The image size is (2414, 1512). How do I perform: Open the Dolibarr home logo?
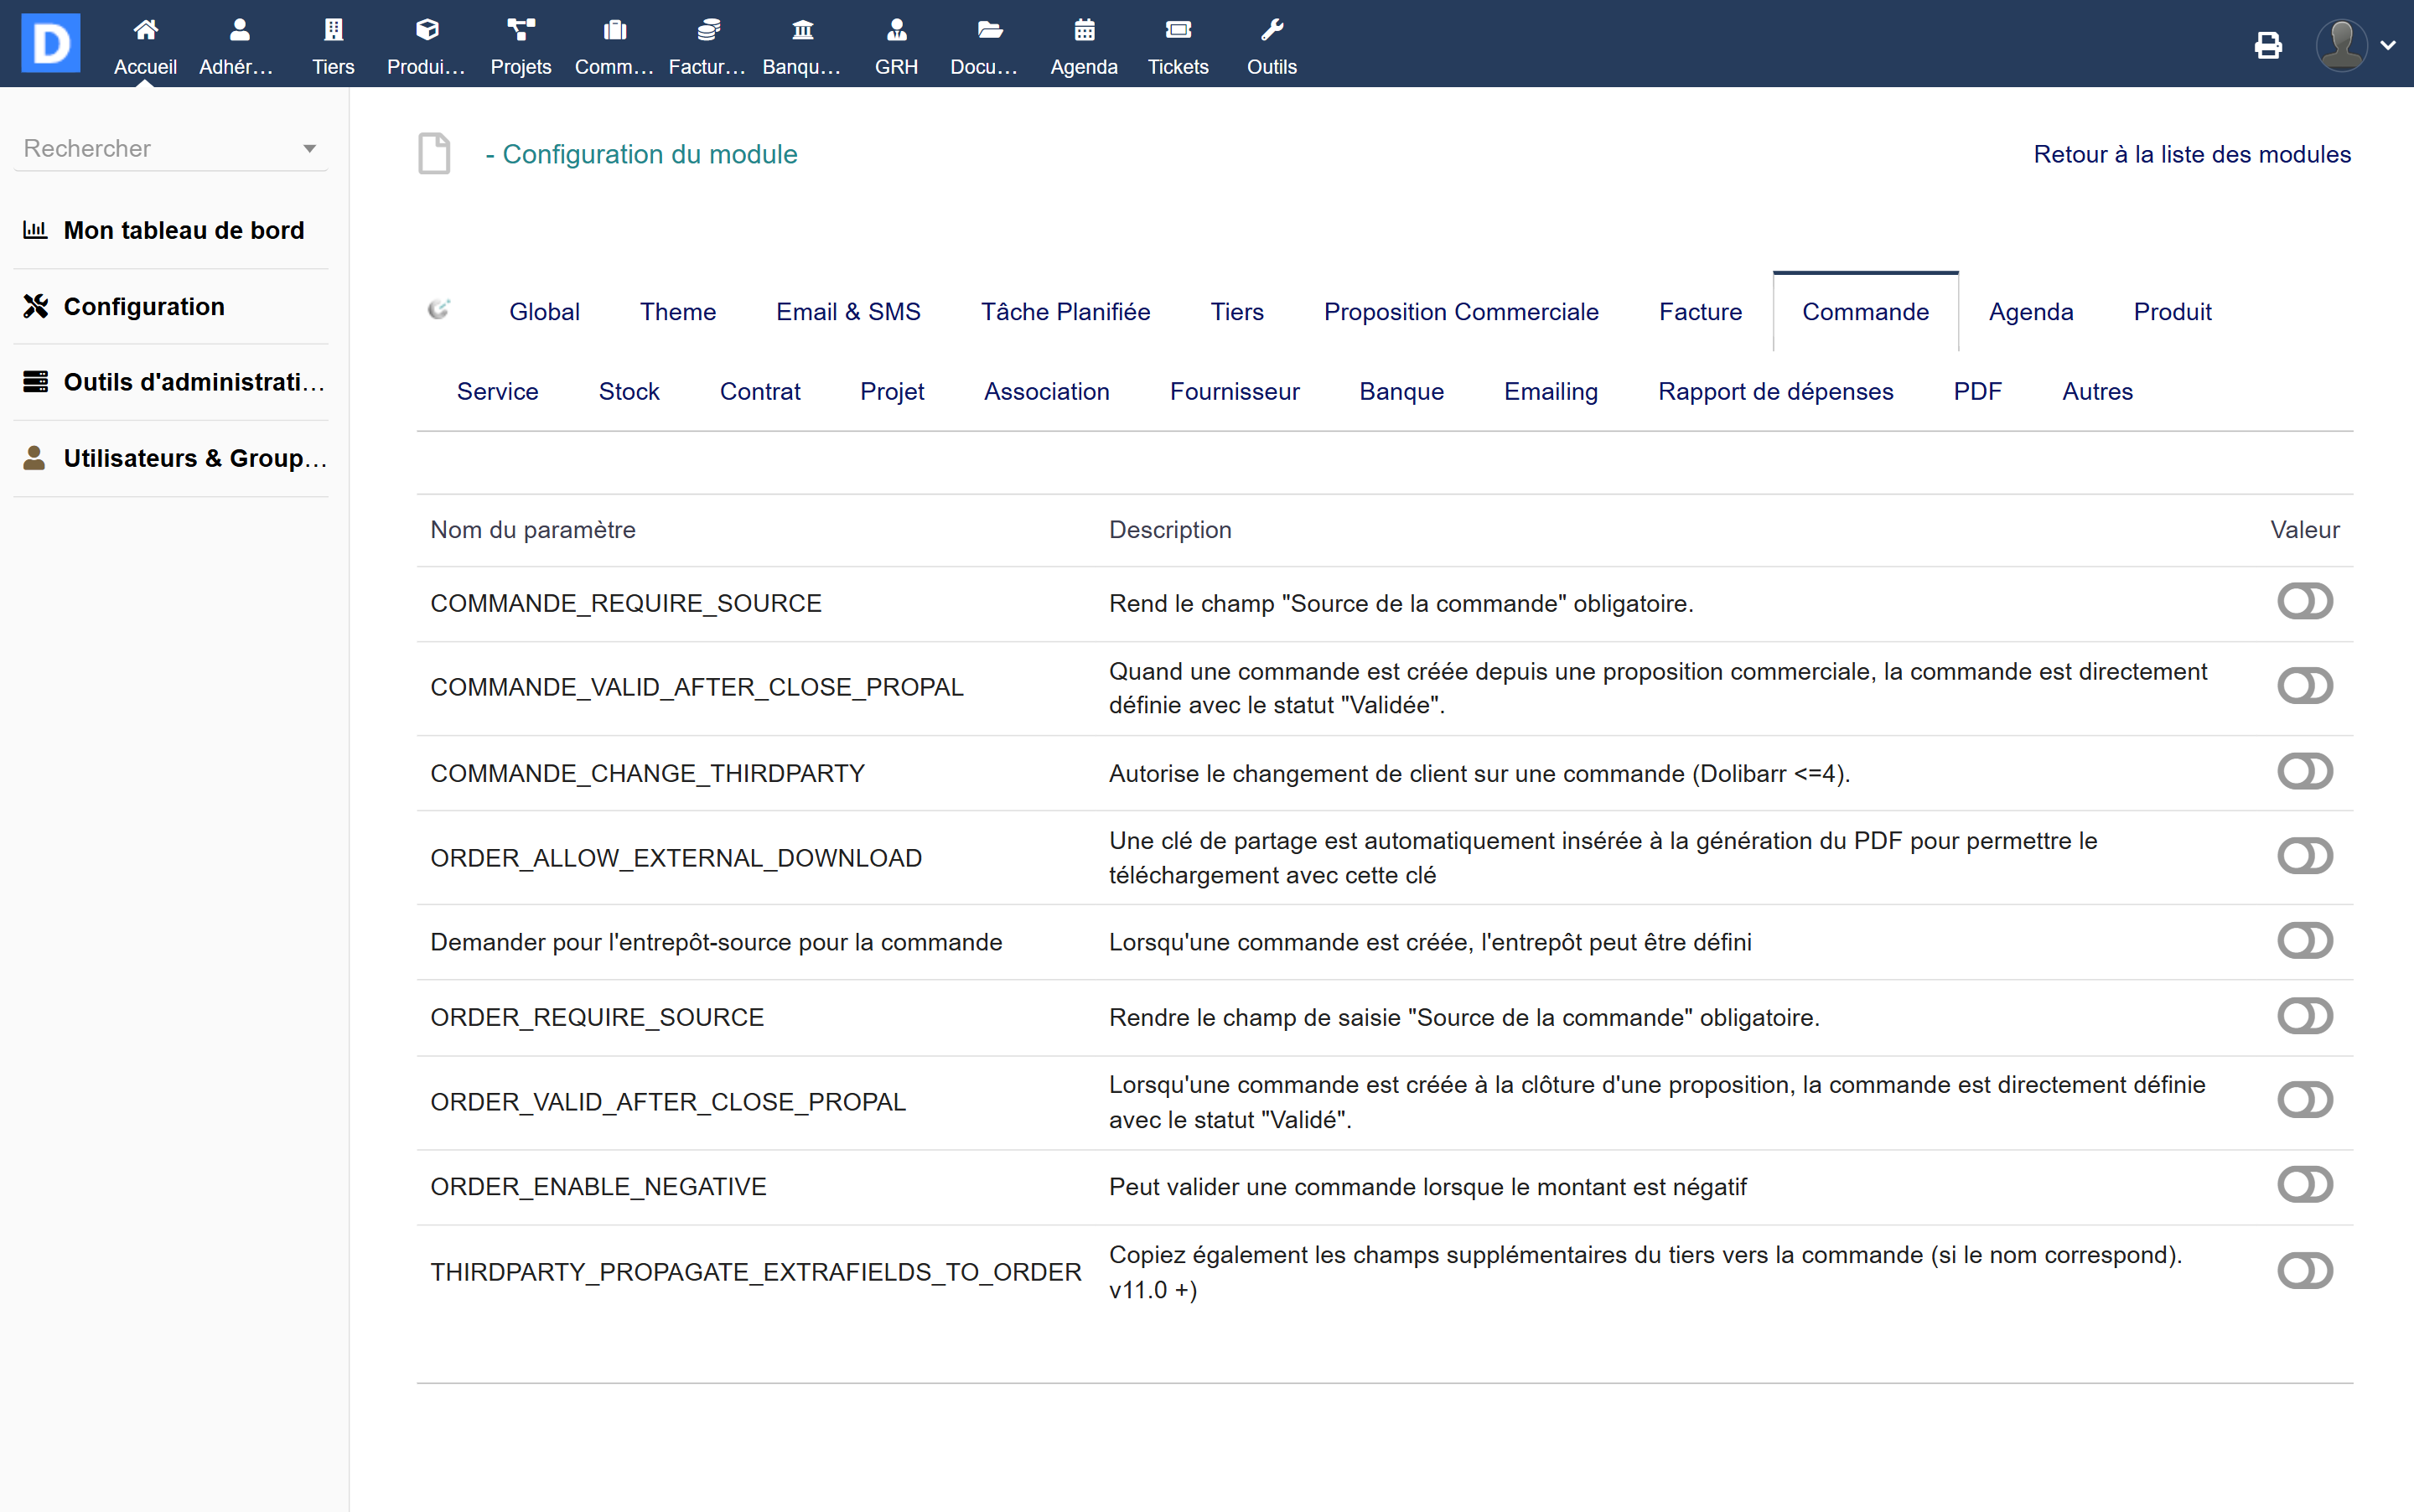pos(50,43)
